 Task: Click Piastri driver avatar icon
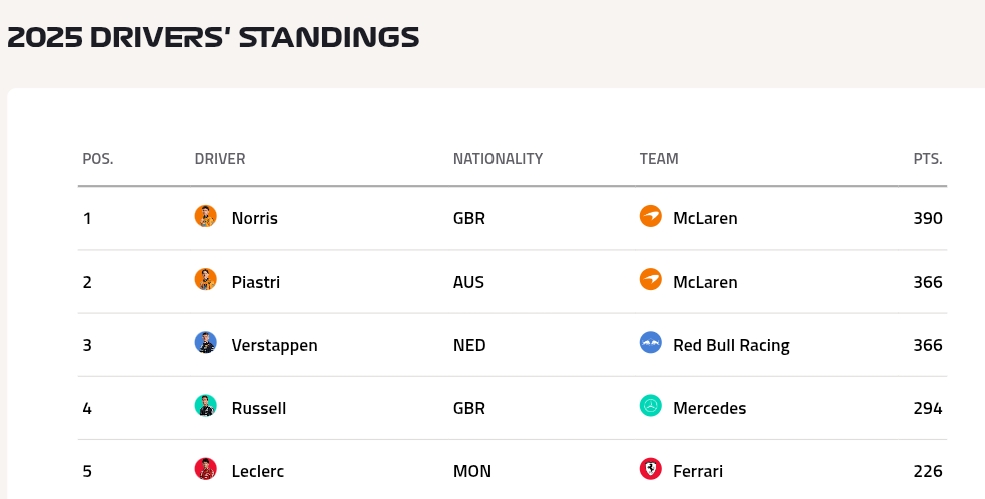tap(205, 280)
